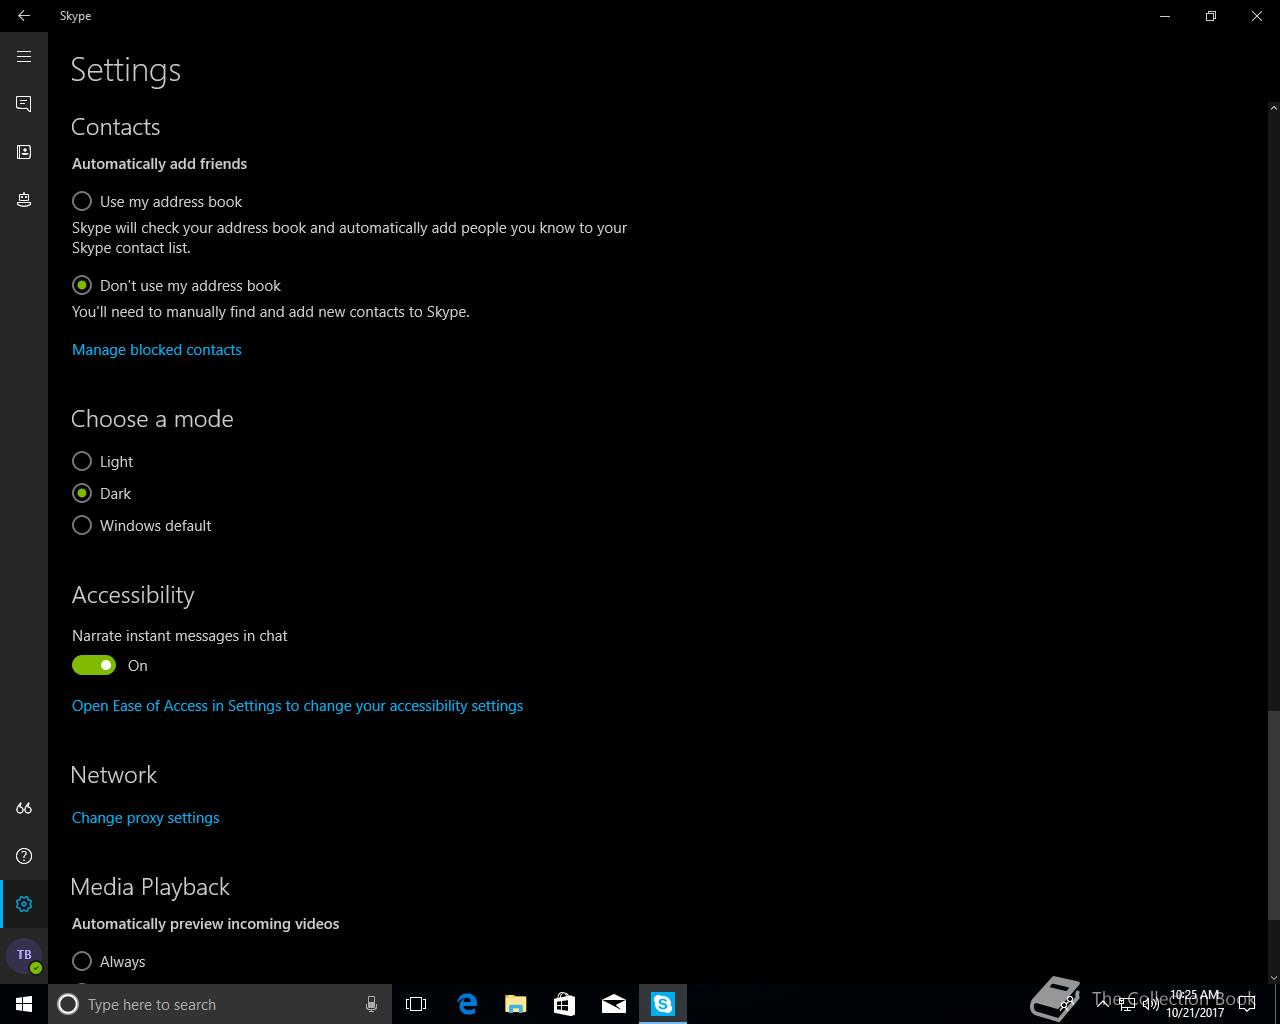
Task: Open the network status tray icon
Action: [1128, 1004]
